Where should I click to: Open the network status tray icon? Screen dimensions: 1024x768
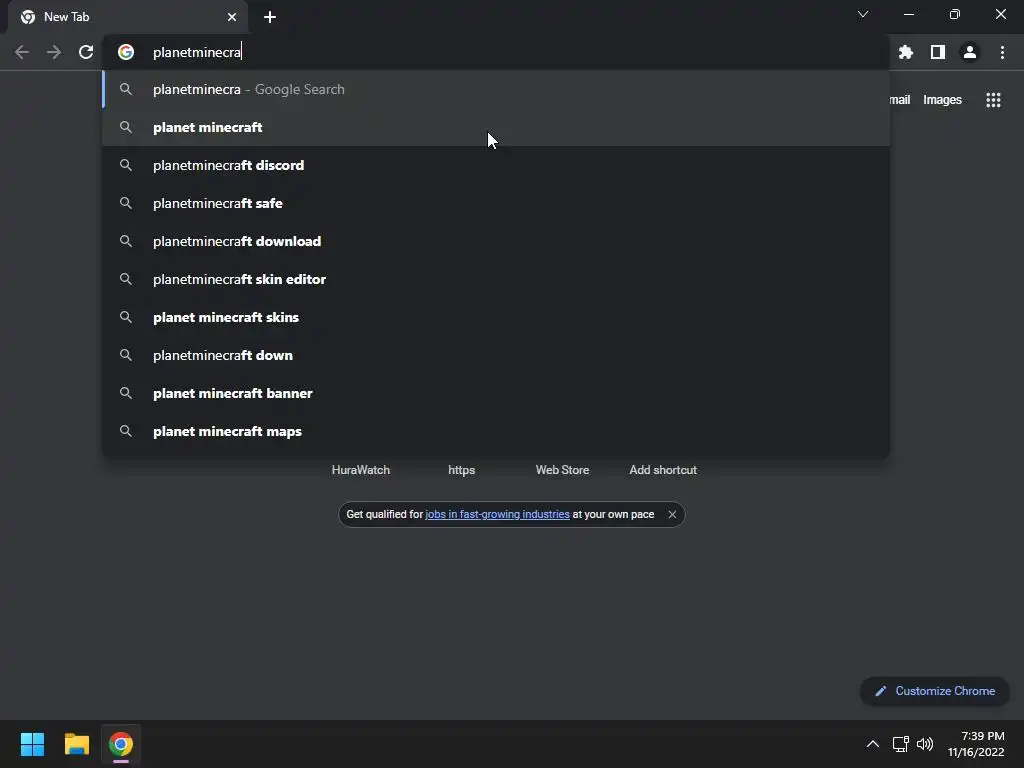(x=901, y=744)
